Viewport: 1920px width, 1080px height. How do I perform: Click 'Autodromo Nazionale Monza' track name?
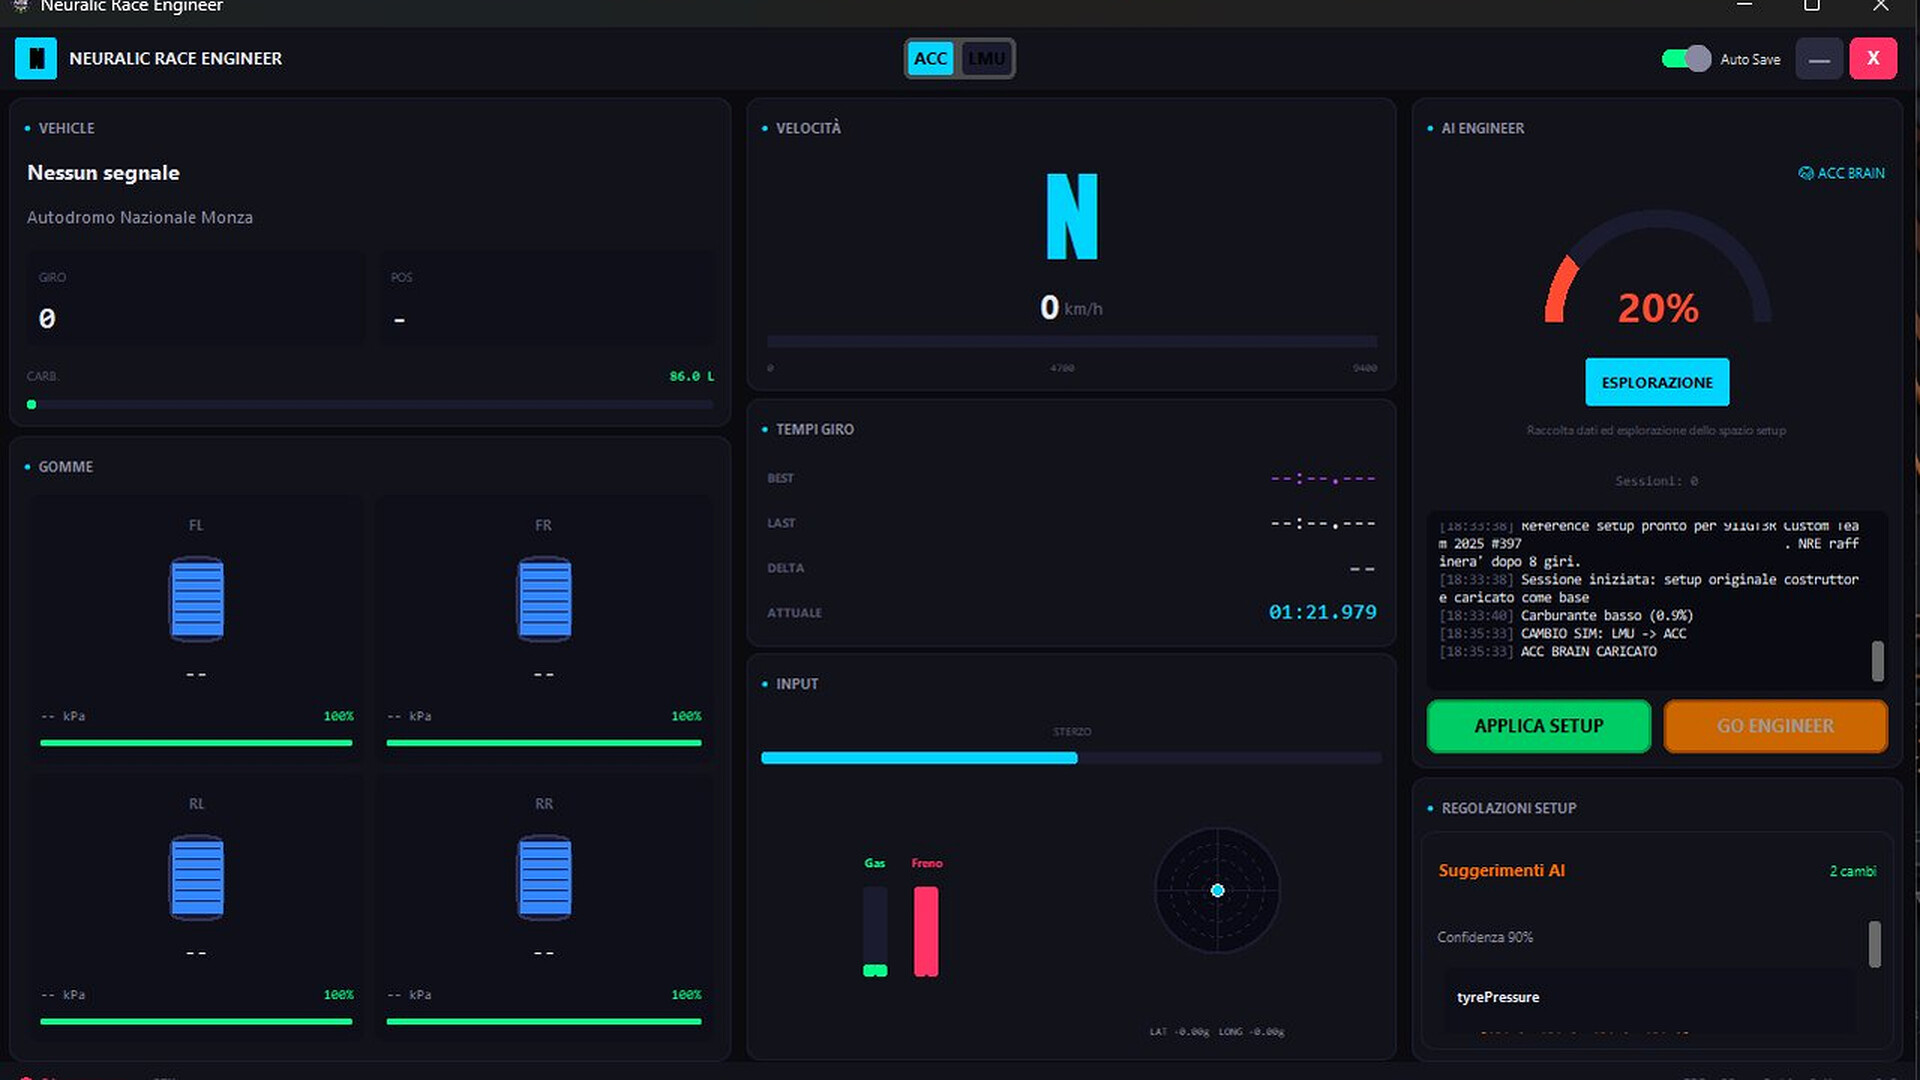point(140,217)
